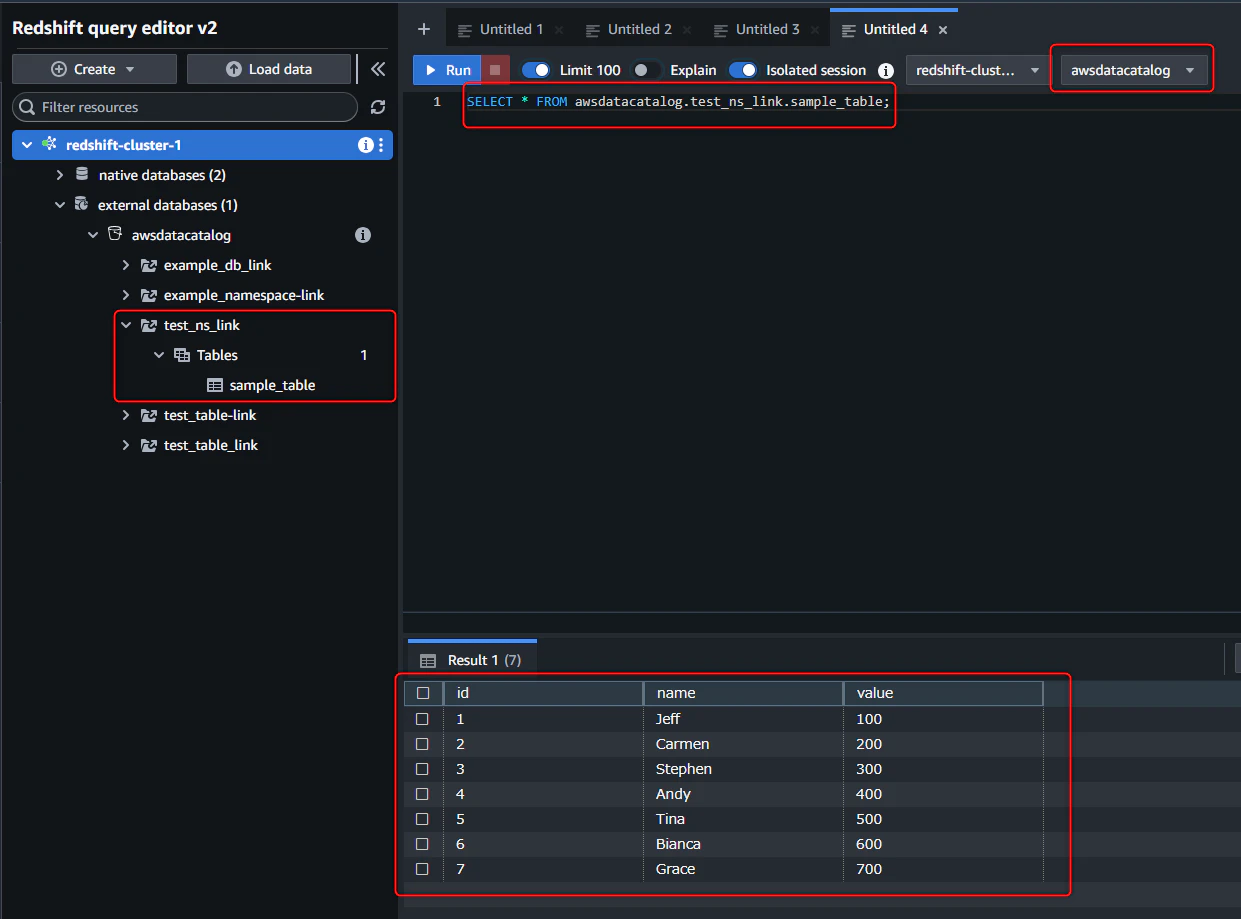Switch to the Untitled 3 tab
Image resolution: width=1241 pixels, height=919 pixels.
pyautogui.click(x=767, y=30)
